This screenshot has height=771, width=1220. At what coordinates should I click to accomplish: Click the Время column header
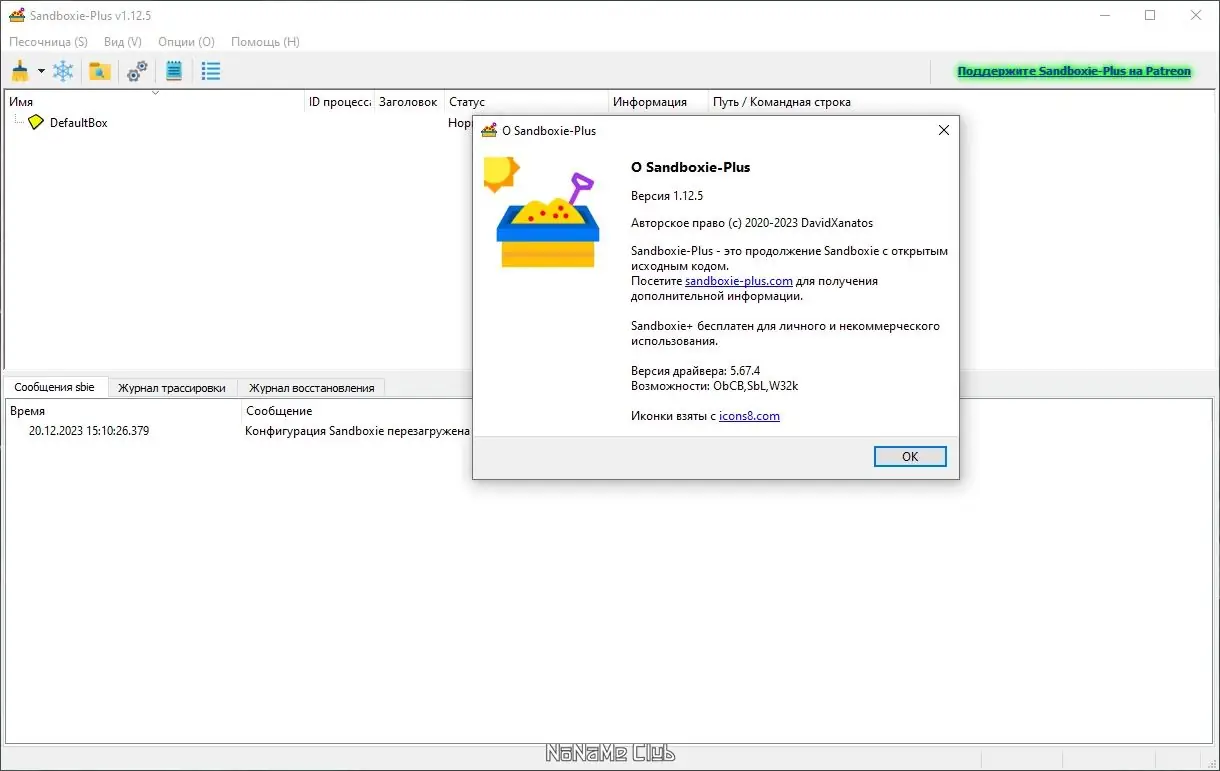click(124, 411)
